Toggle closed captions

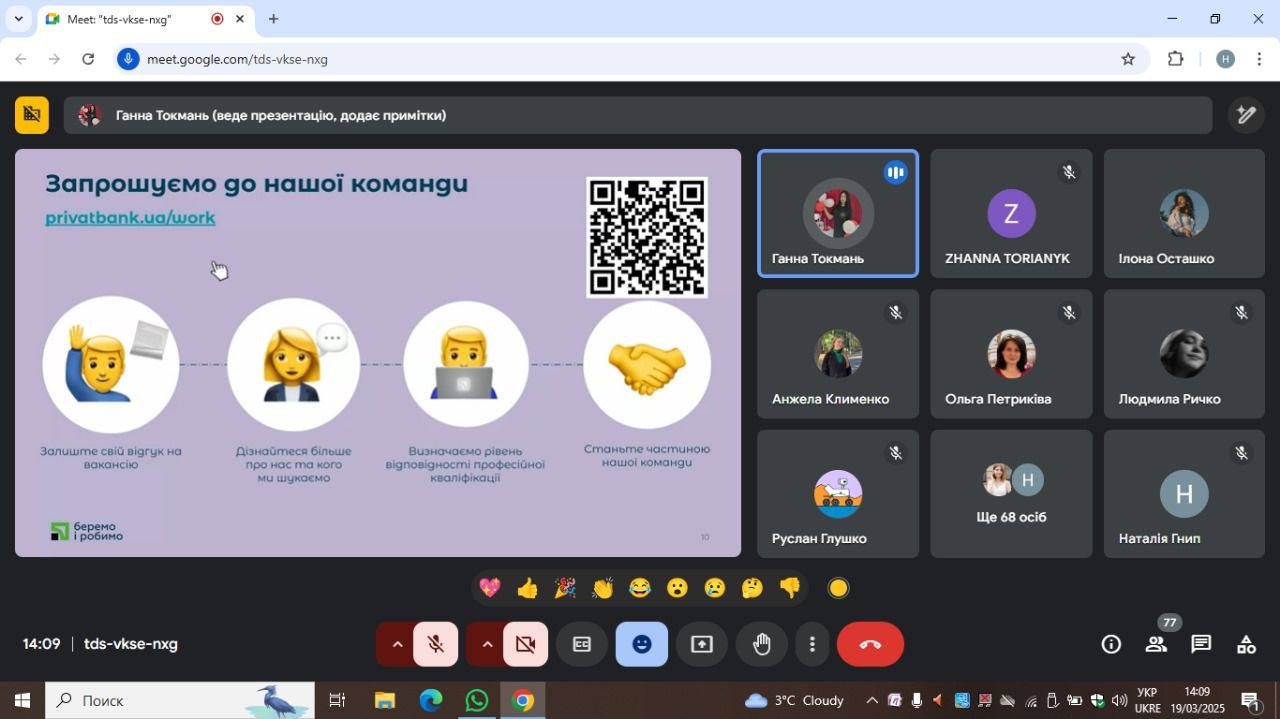tap(581, 645)
